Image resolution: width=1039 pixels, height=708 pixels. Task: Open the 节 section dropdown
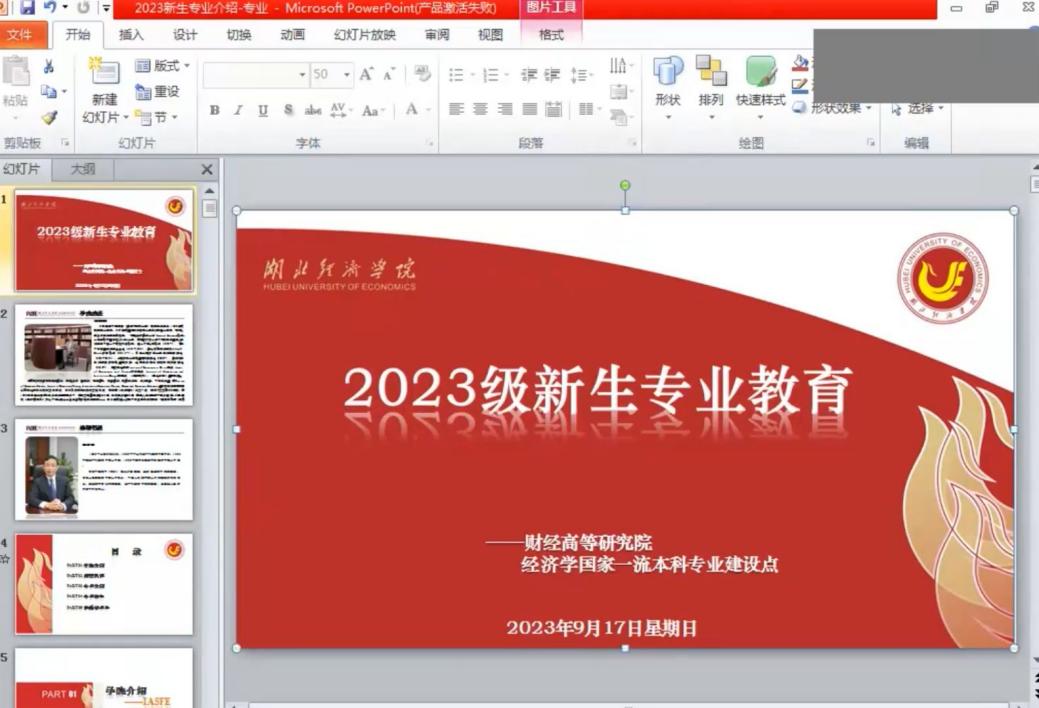(156, 117)
